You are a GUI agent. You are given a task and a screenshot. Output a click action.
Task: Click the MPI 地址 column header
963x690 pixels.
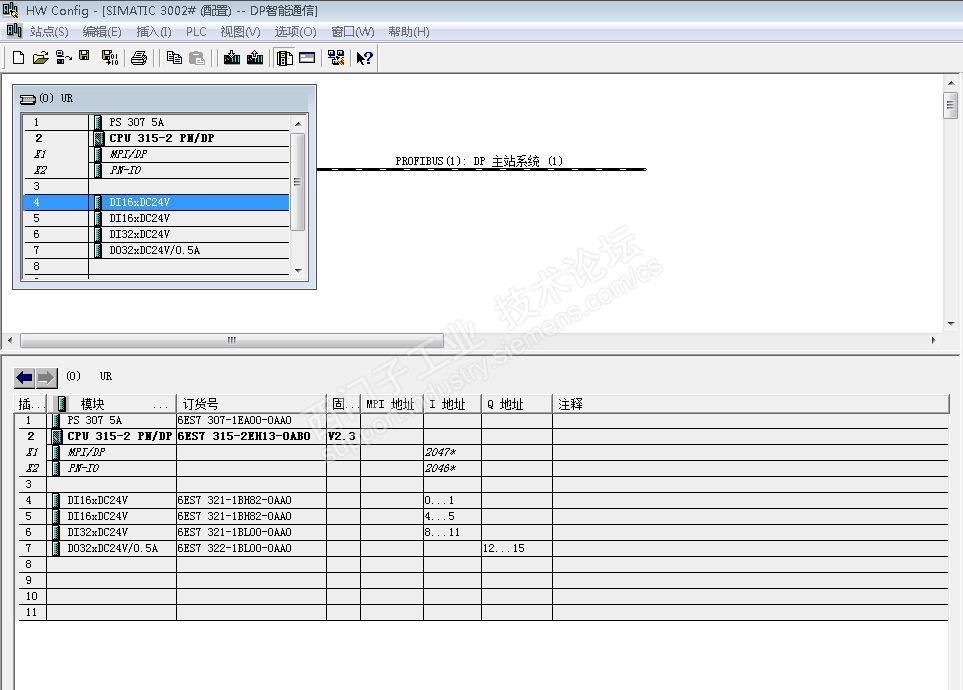[392, 404]
